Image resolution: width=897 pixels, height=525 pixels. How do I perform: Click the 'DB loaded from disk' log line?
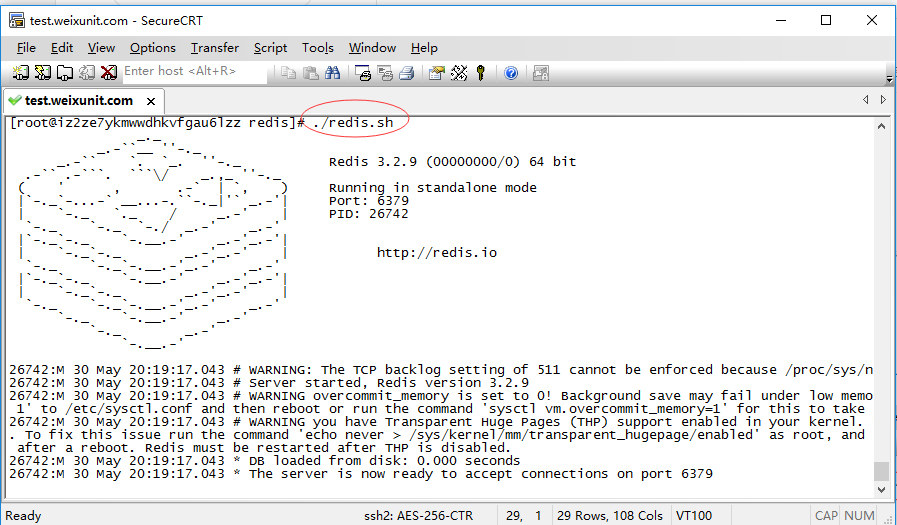click(264, 460)
